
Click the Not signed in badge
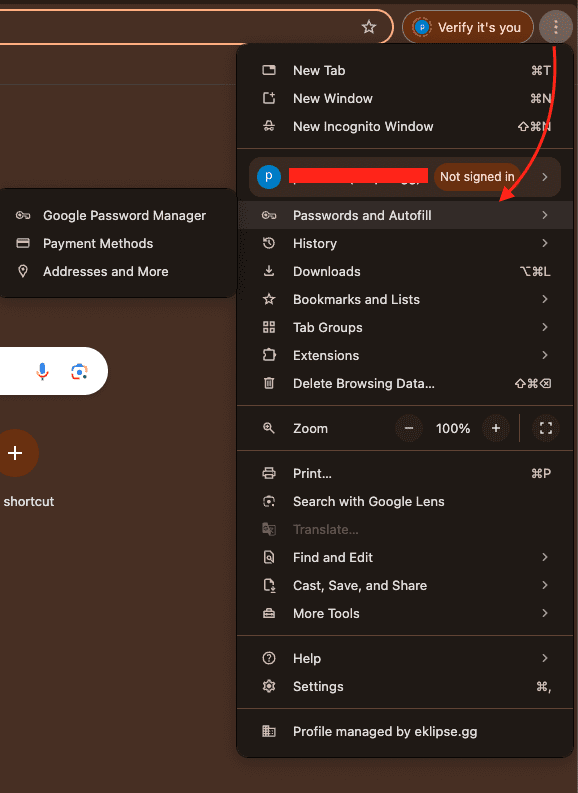click(x=477, y=177)
